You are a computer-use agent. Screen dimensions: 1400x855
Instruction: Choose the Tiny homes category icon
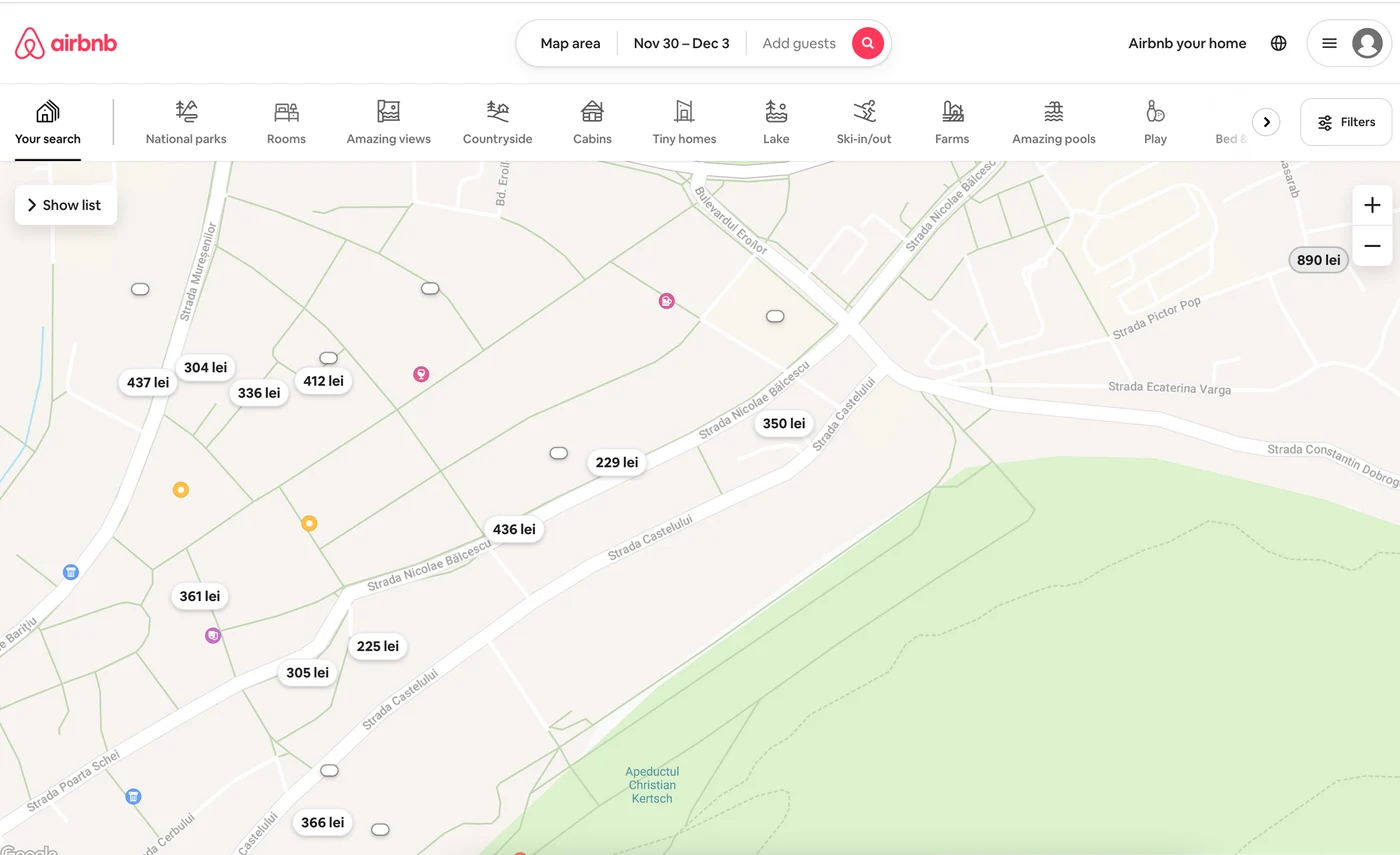(684, 111)
